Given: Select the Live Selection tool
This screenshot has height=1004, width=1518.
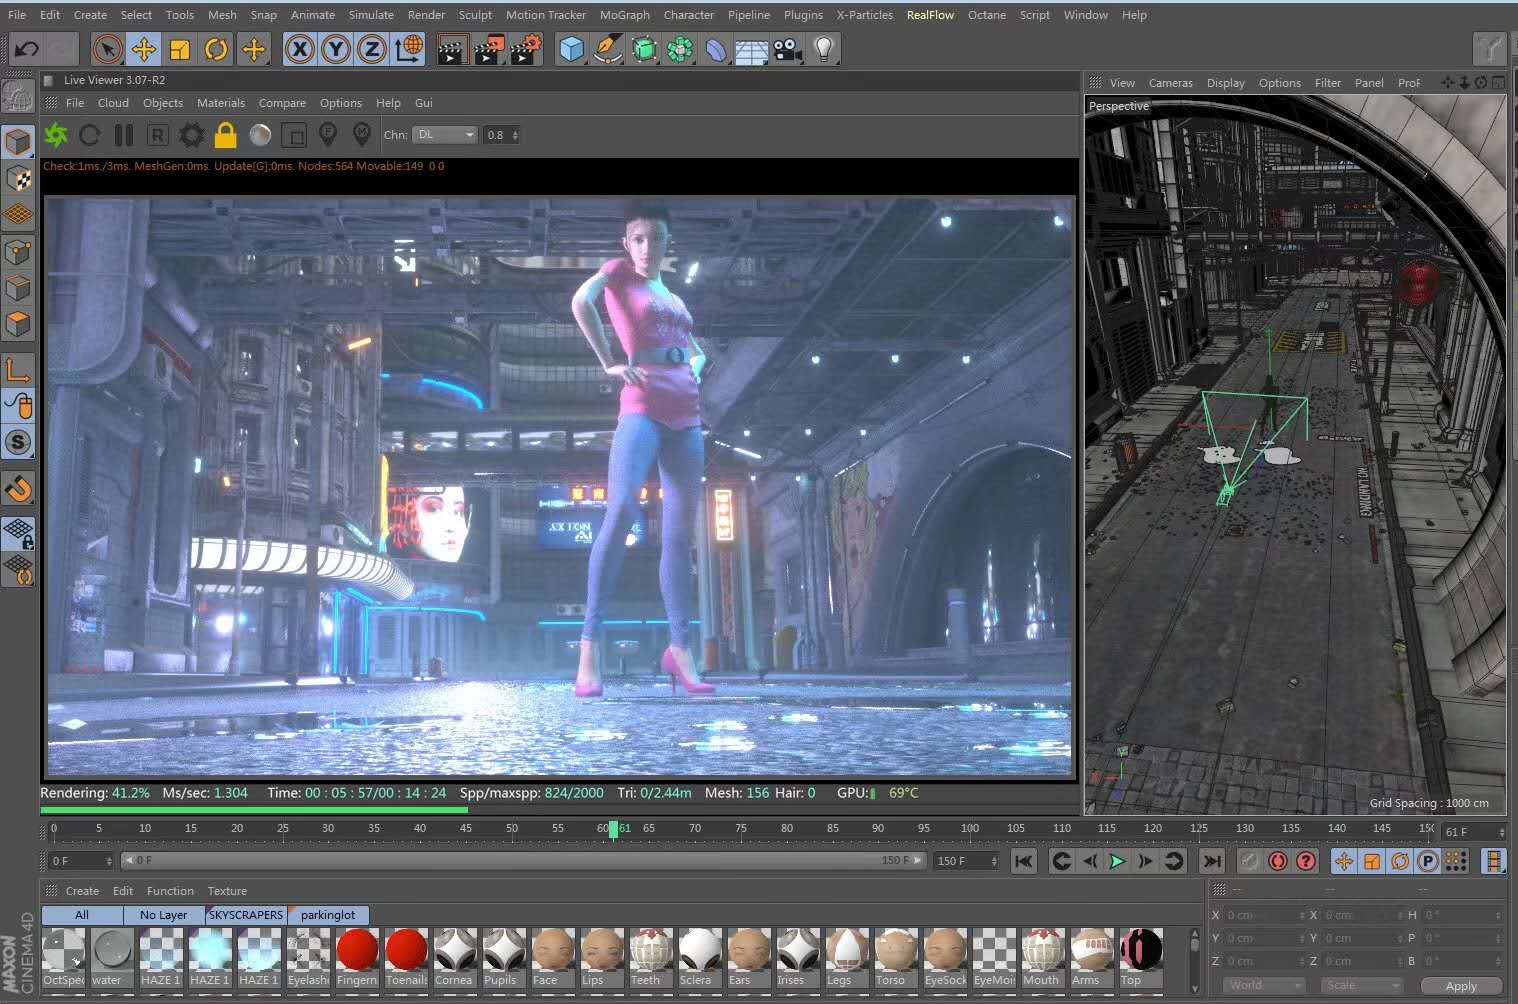Looking at the screenshot, I should (x=107, y=49).
